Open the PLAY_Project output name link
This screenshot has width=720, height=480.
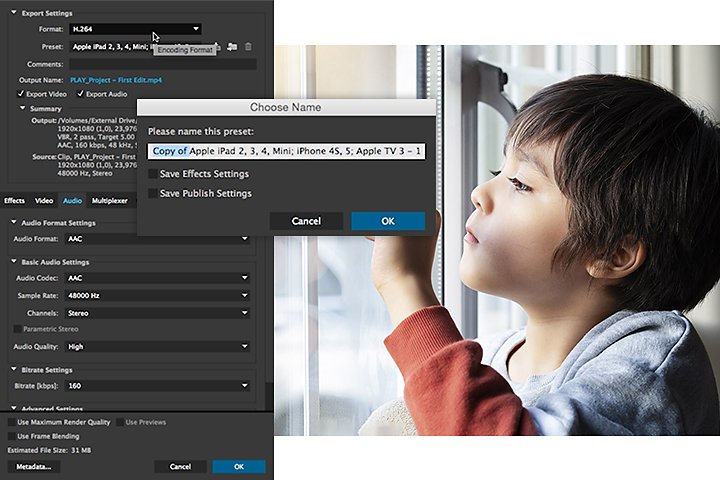[116, 80]
